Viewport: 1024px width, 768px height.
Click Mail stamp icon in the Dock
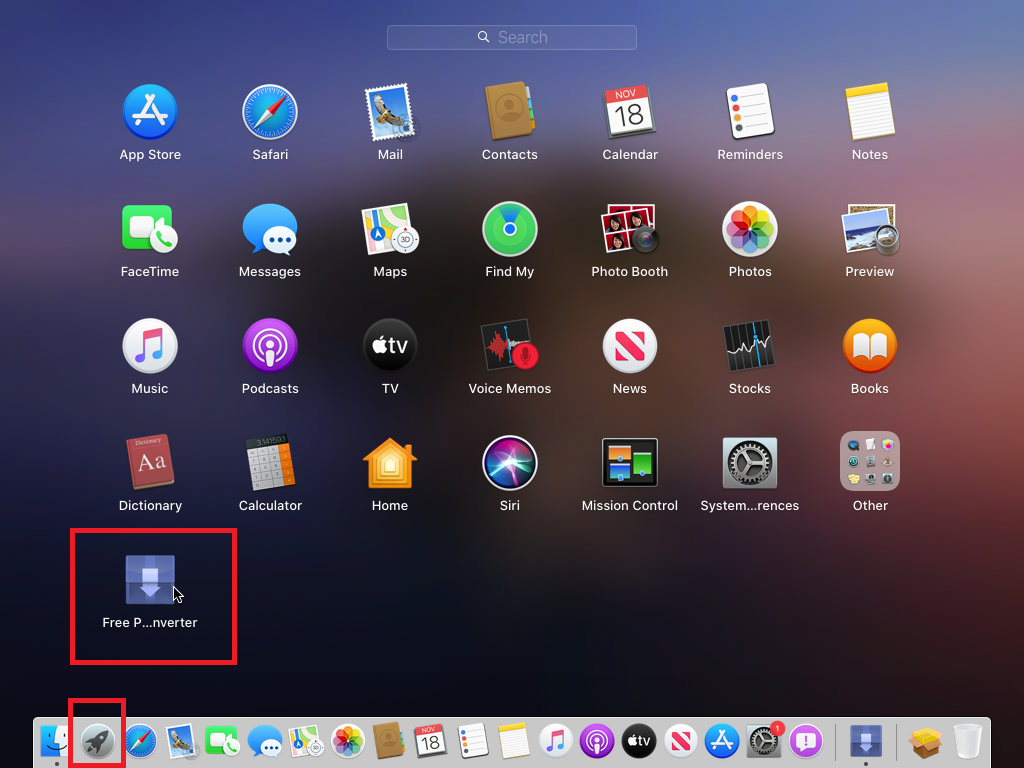point(182,742)
